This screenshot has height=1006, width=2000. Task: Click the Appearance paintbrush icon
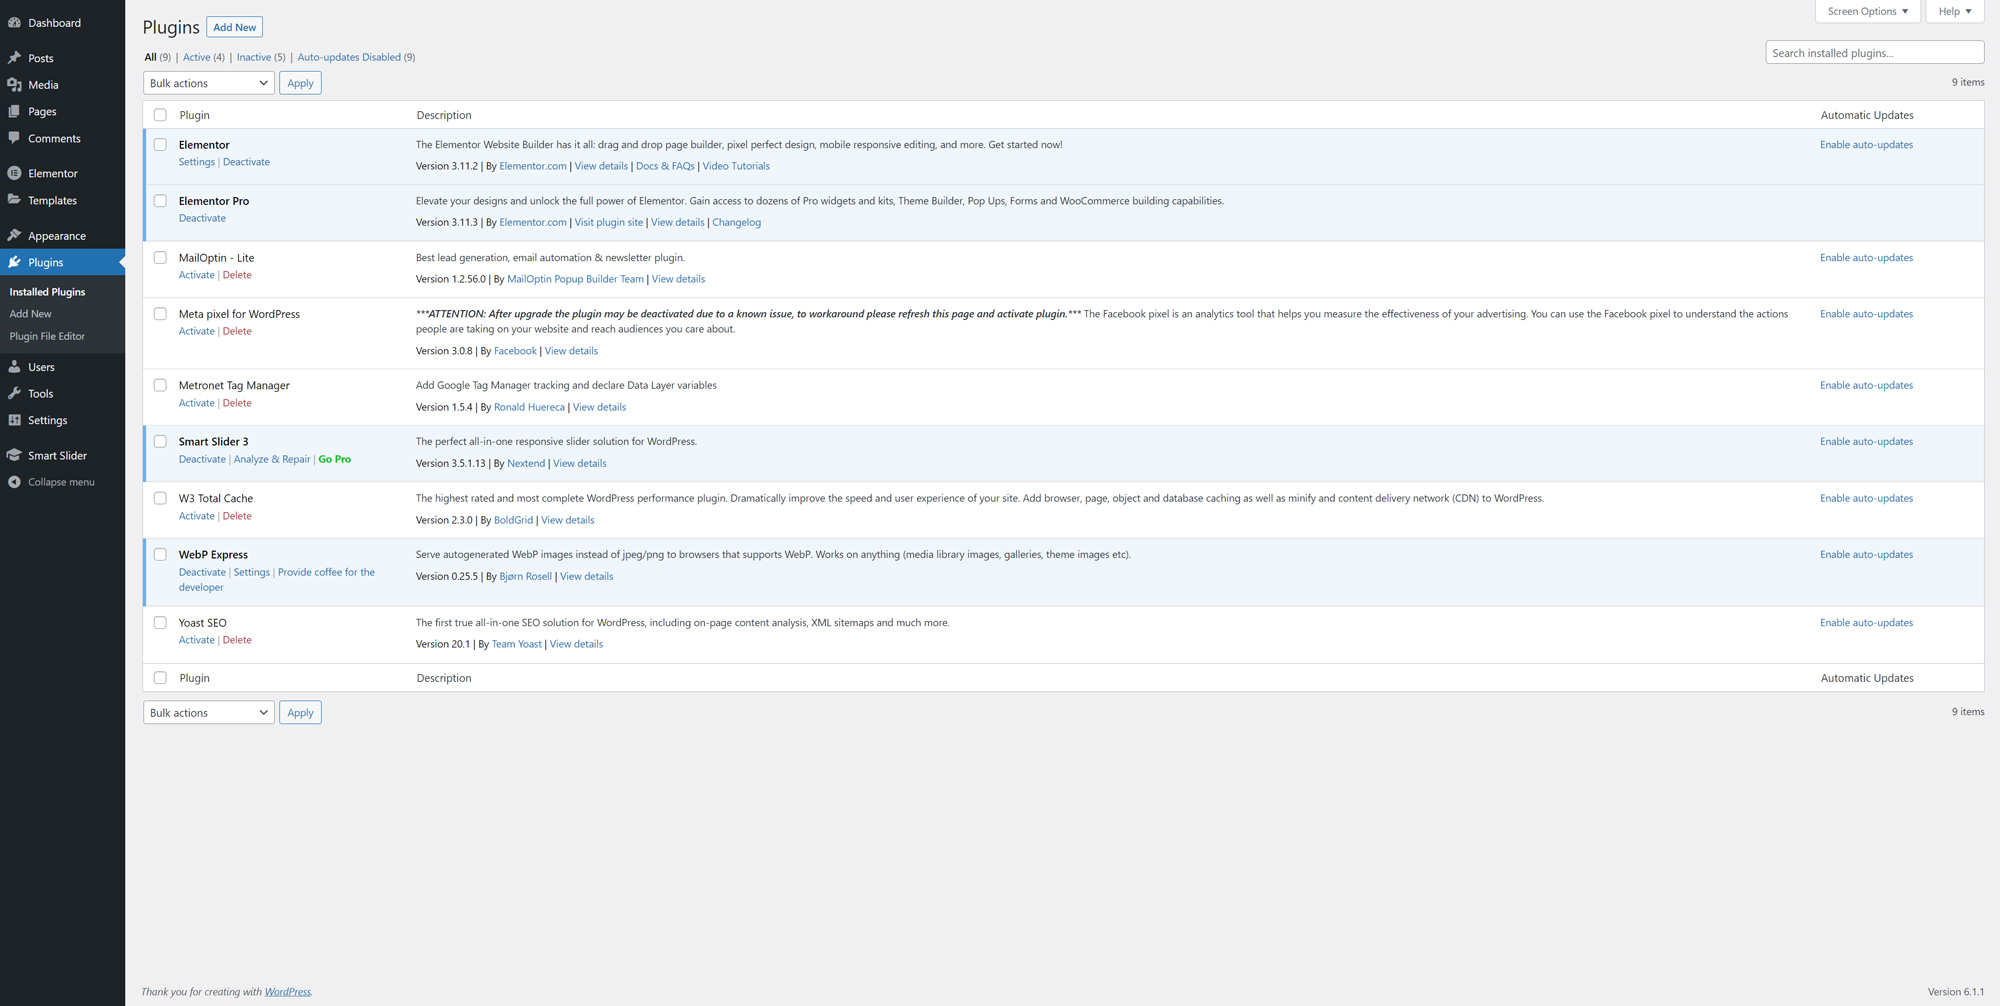tap(14, 235)
